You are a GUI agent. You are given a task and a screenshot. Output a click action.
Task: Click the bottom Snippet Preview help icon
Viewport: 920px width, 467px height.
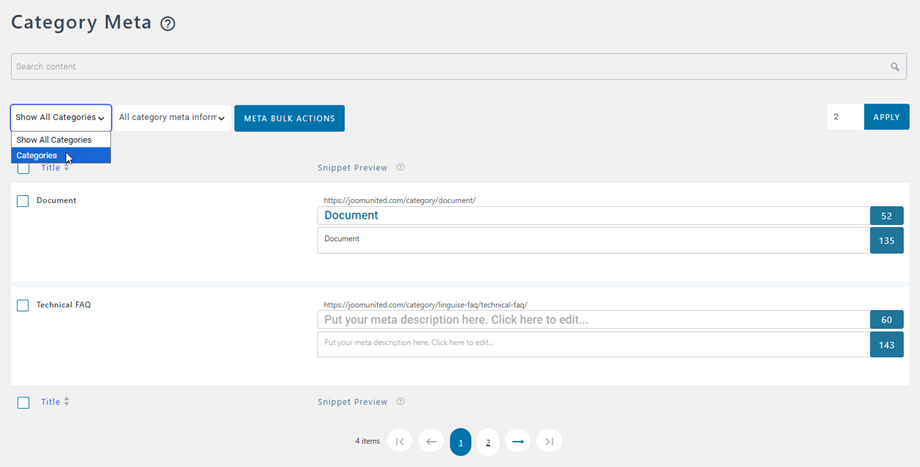click(401, 402)
